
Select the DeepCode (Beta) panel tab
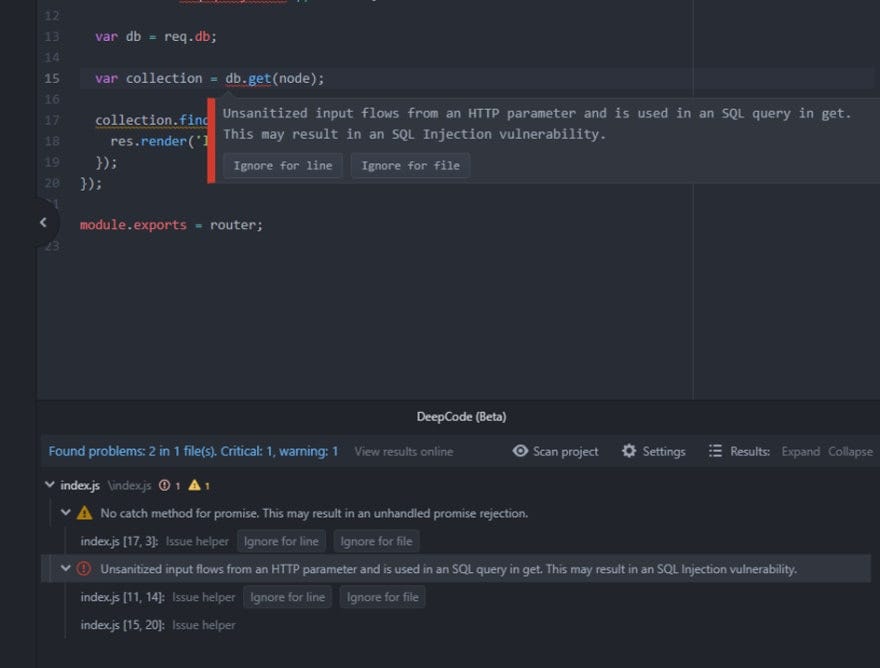point(461,416)
